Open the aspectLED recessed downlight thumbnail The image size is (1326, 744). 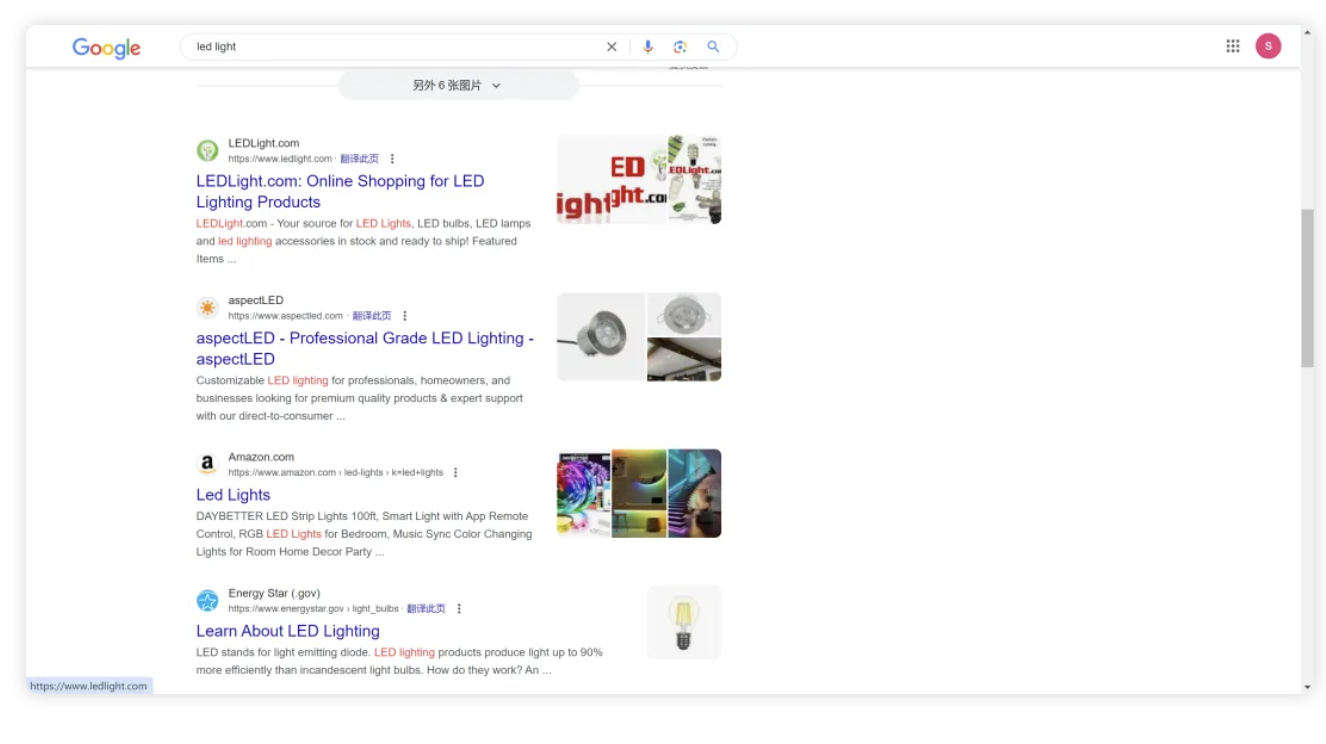(x=684, y=314)
